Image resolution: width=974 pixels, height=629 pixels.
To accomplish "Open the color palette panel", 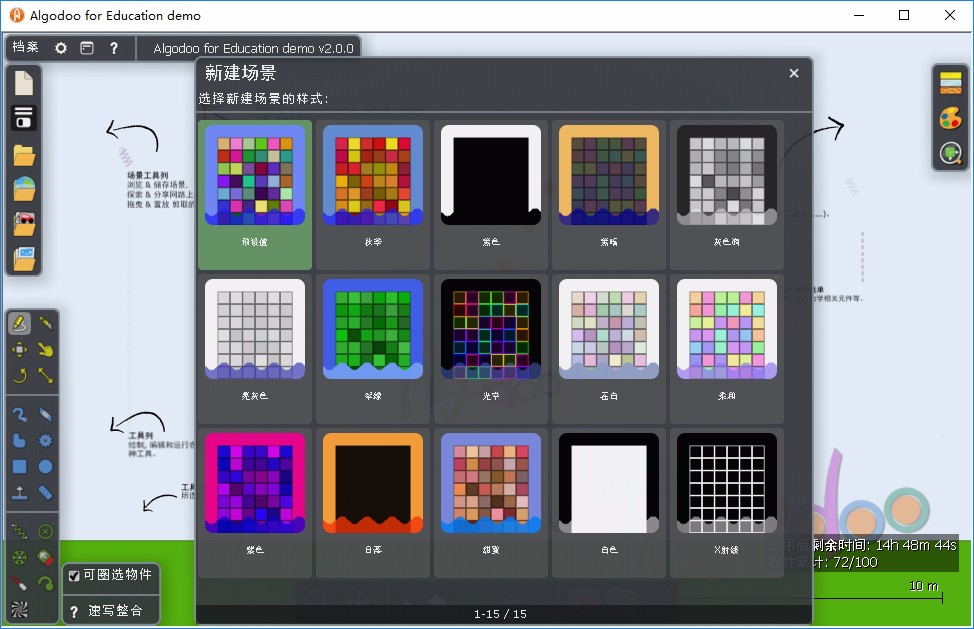I will 950,117.
